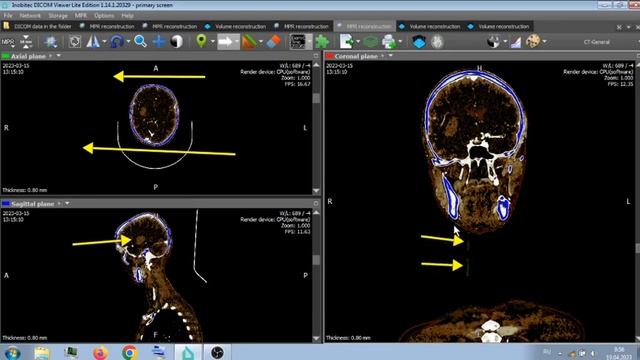Click the export document icon
Image resolution: width=640 pixels, height=360 pixels.
pos(347,42)
